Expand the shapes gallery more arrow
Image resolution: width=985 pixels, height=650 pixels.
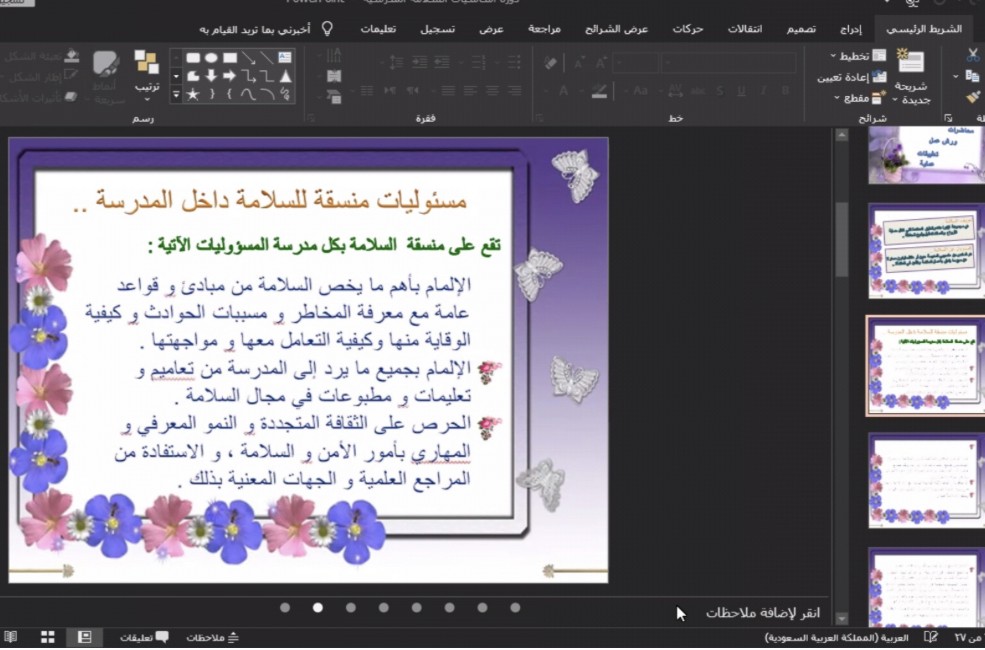tap(177, 95)
